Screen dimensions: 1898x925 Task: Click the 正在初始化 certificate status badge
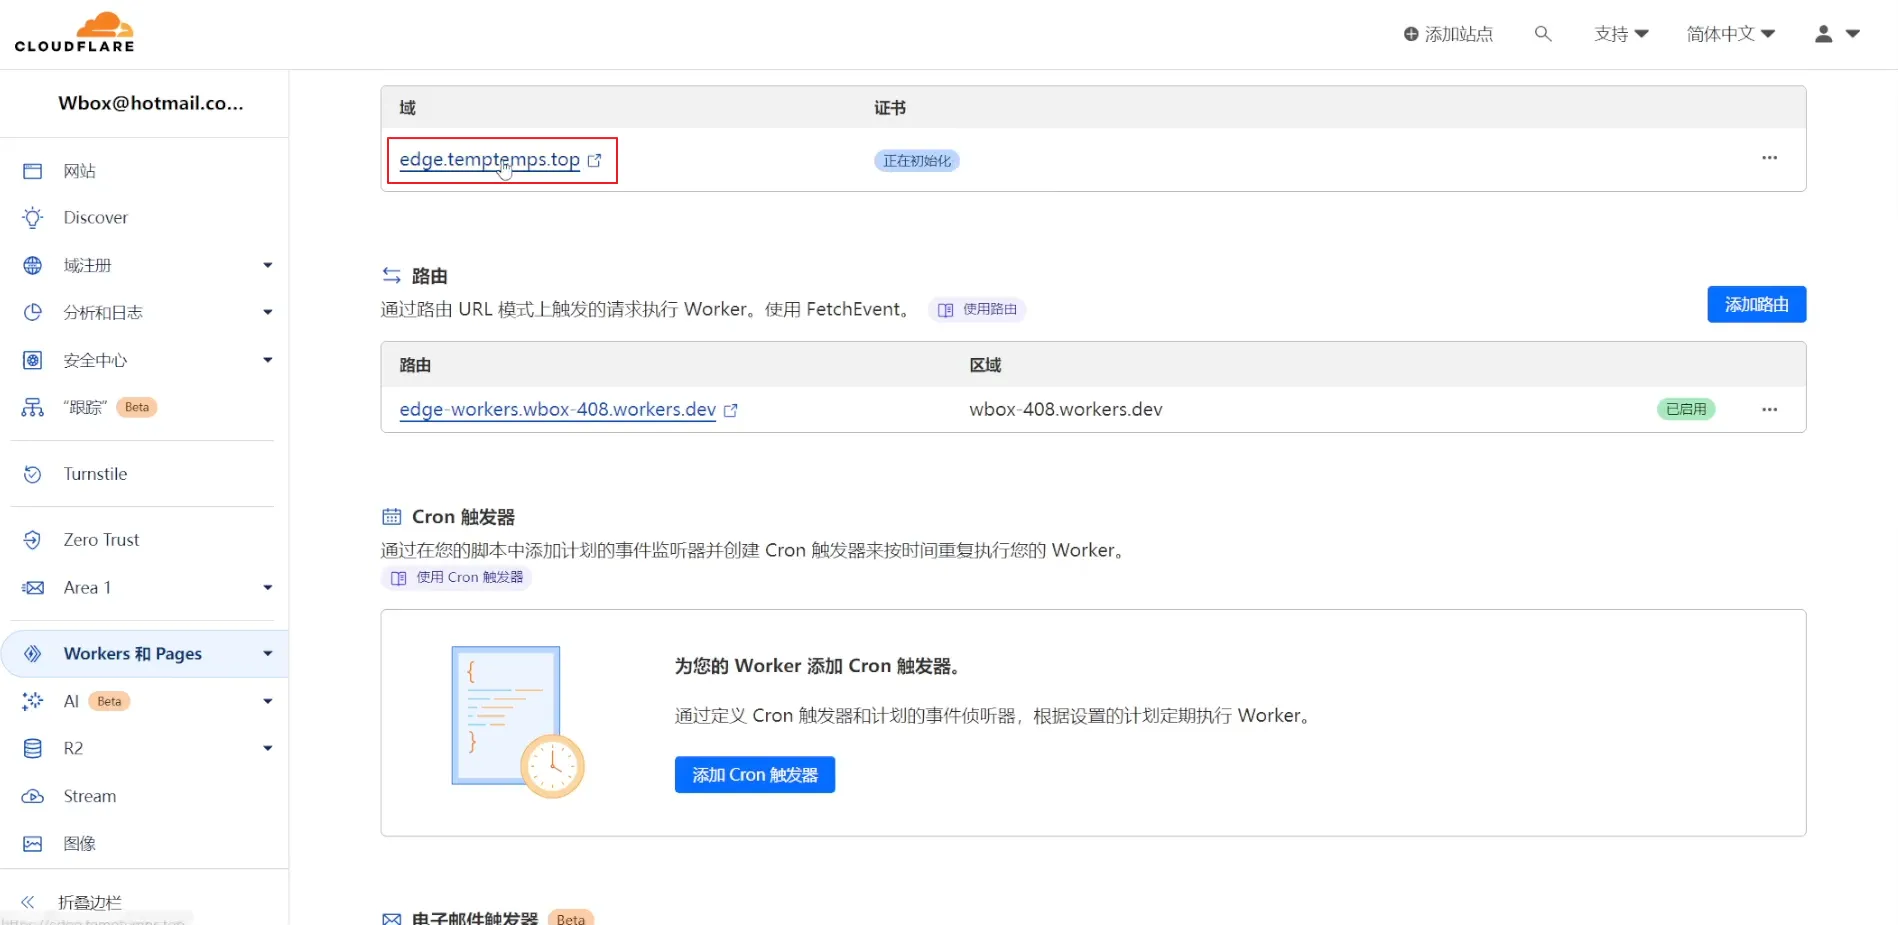pyautogui.click(x=917, y=161)
